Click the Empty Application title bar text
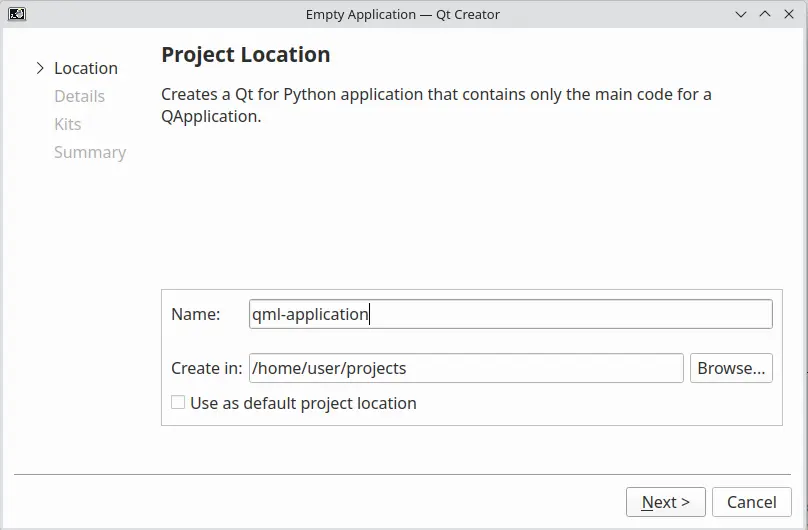This screenshot has width=808, height=530. (403, 14)
